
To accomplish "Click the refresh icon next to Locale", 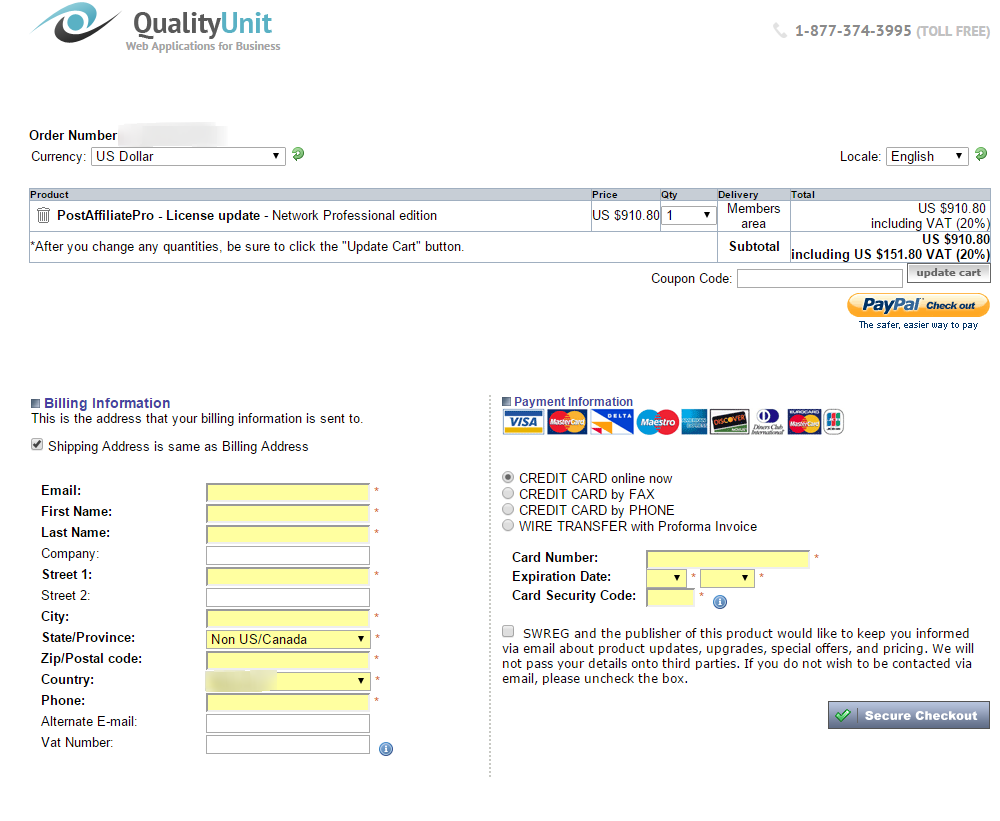I will point(981,154).
